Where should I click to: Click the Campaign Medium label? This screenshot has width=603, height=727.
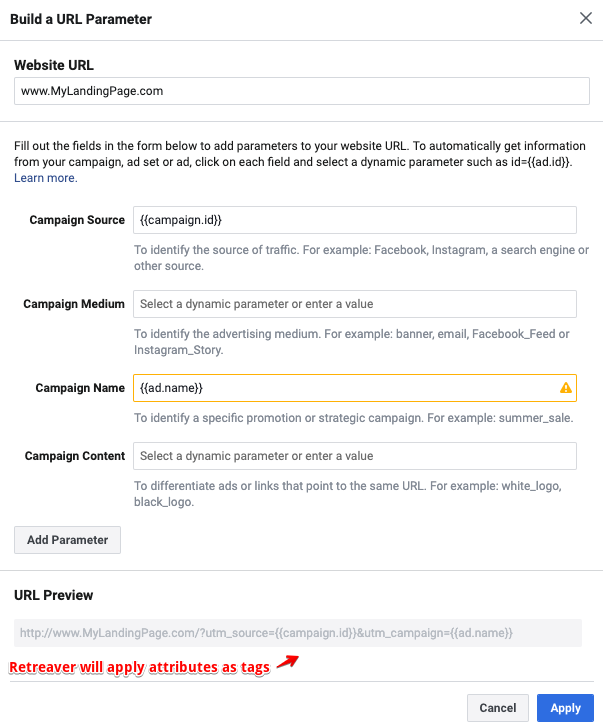(74, 304)
